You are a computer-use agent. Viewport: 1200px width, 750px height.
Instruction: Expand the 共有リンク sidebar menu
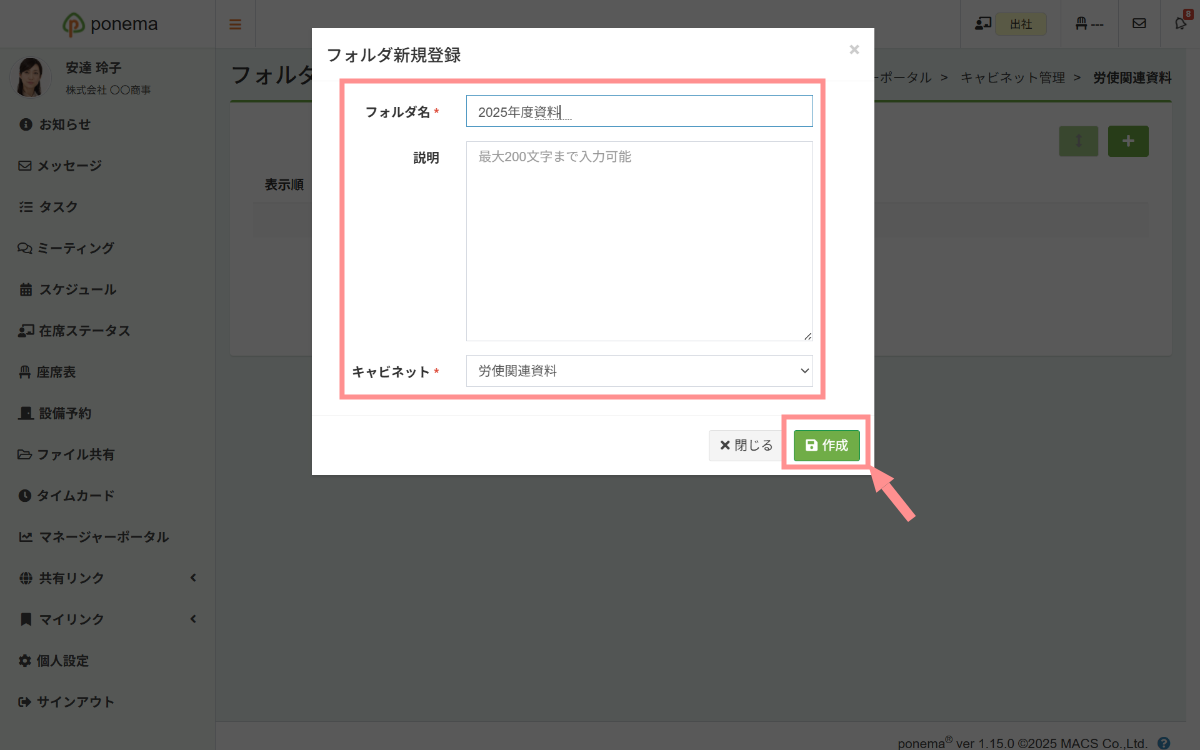(107, 578)
